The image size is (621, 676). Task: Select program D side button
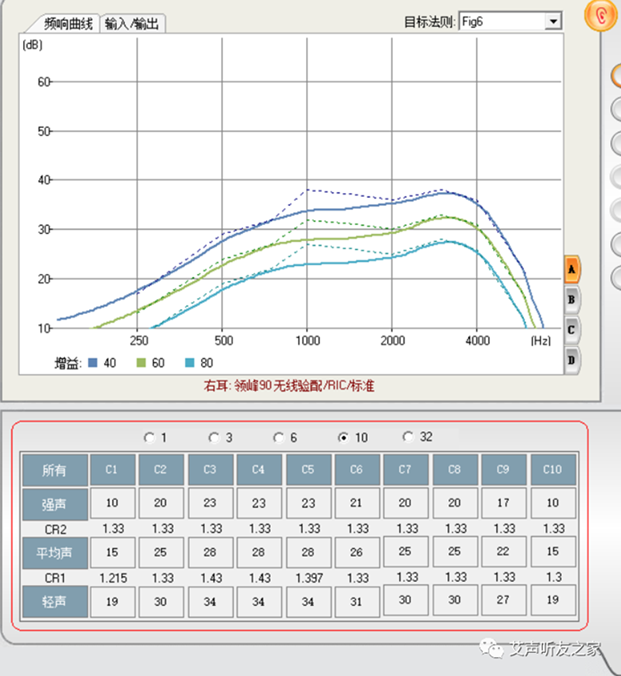pos(572,358)
